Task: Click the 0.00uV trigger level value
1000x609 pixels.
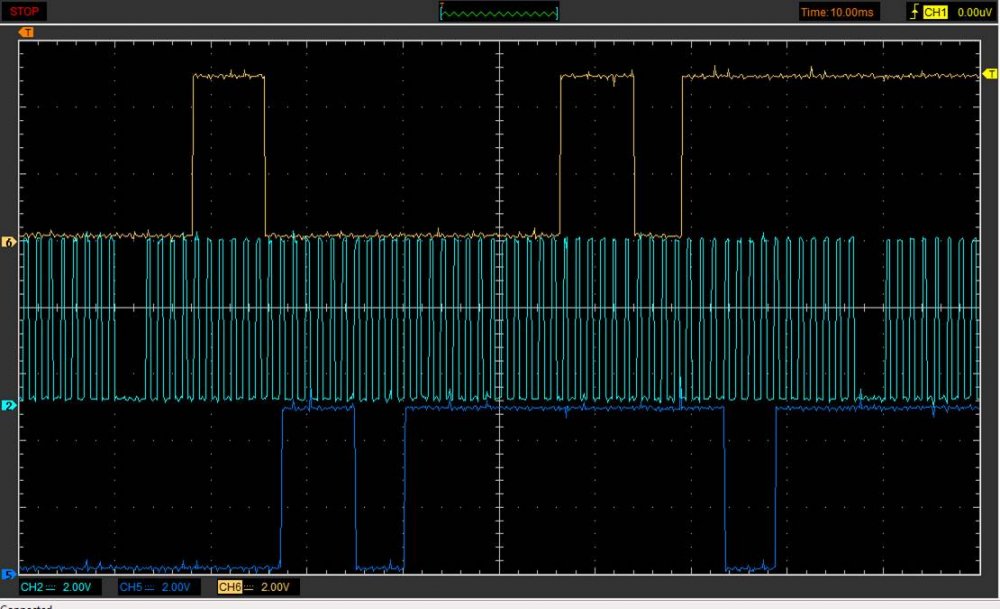Action: 973,12
